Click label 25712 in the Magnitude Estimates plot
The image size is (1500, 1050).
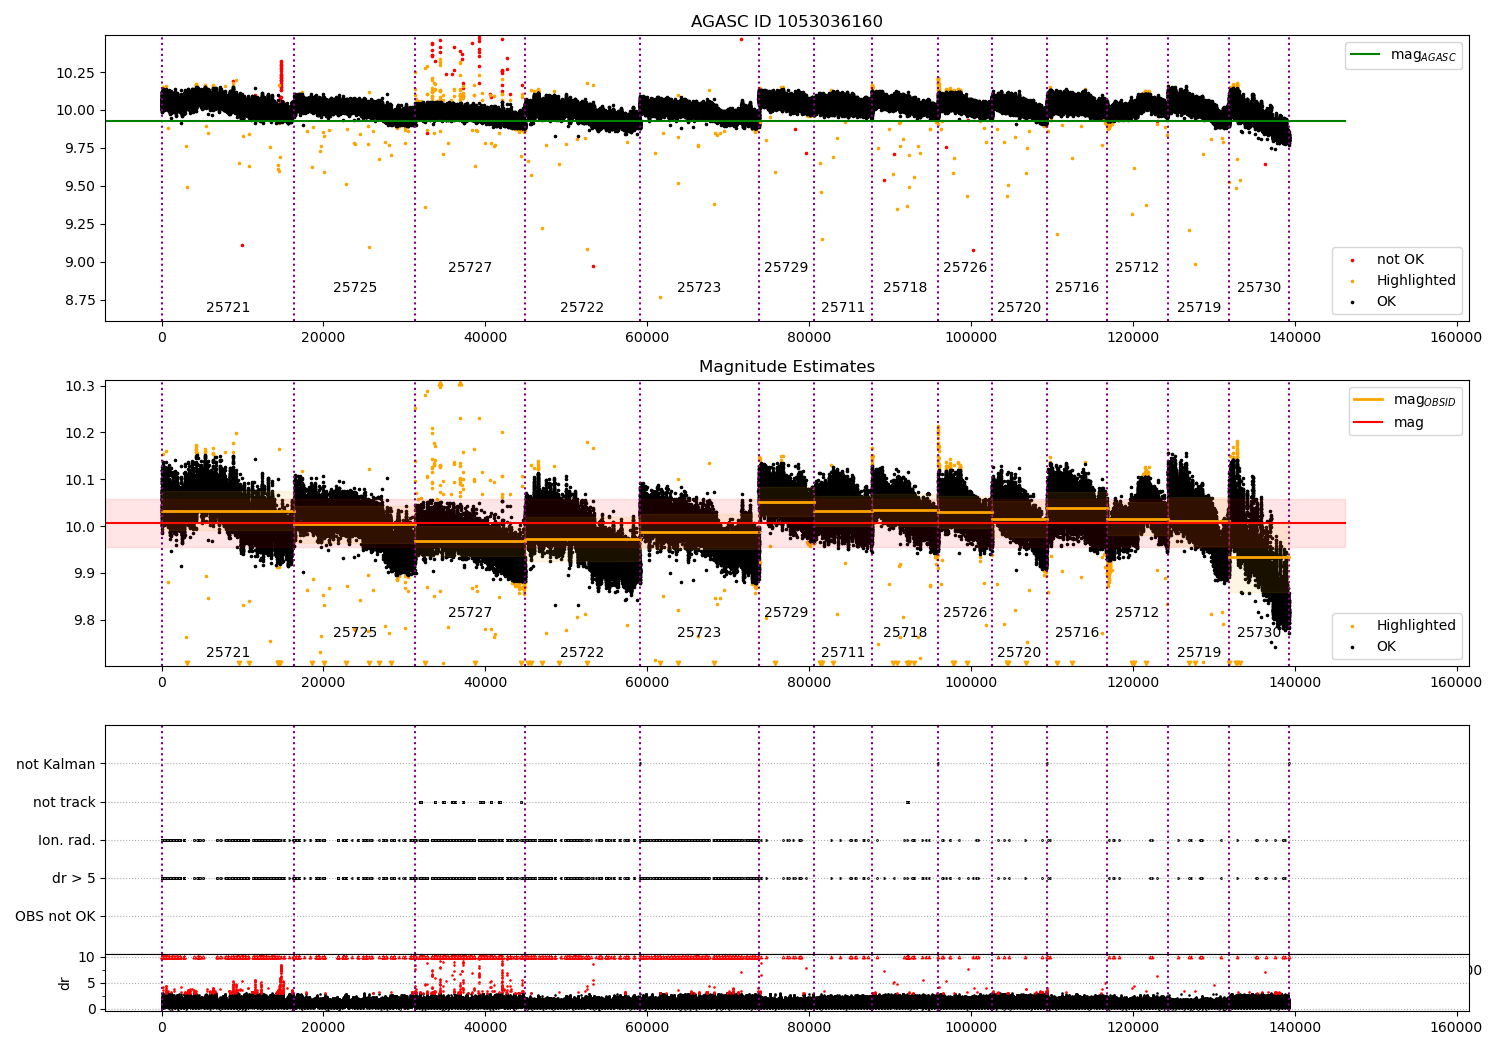(x=1137, y=613)
